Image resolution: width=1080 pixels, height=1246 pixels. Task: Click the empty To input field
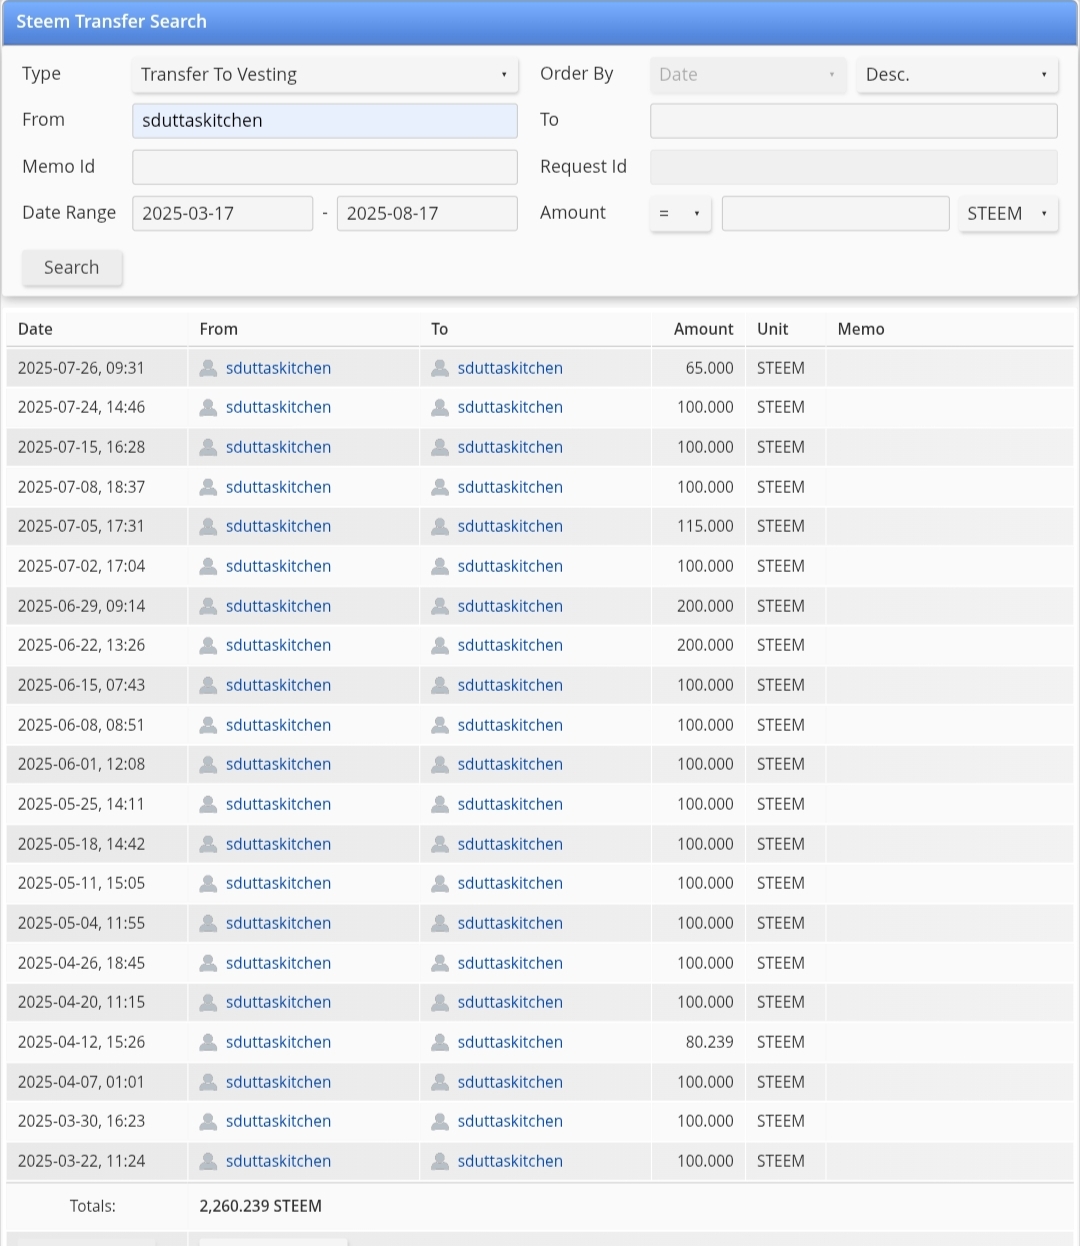[854, 120]
